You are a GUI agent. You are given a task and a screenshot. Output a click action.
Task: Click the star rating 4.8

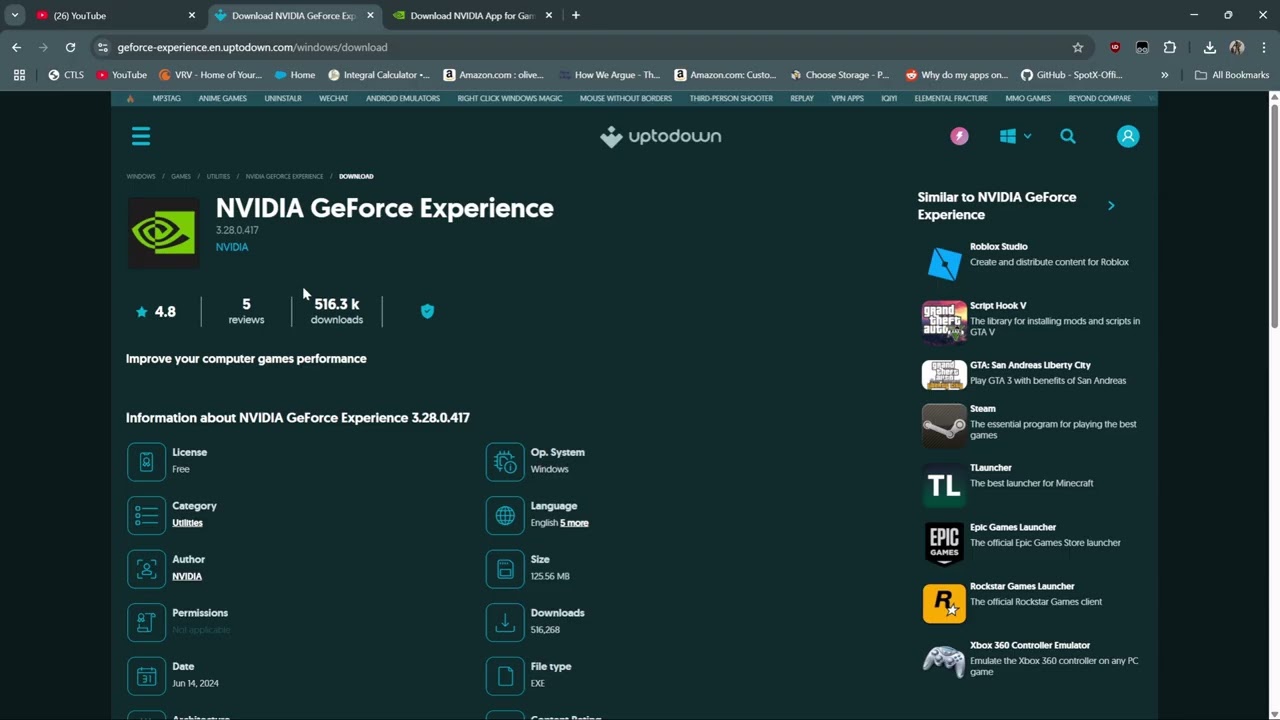[x=156, y=312]
